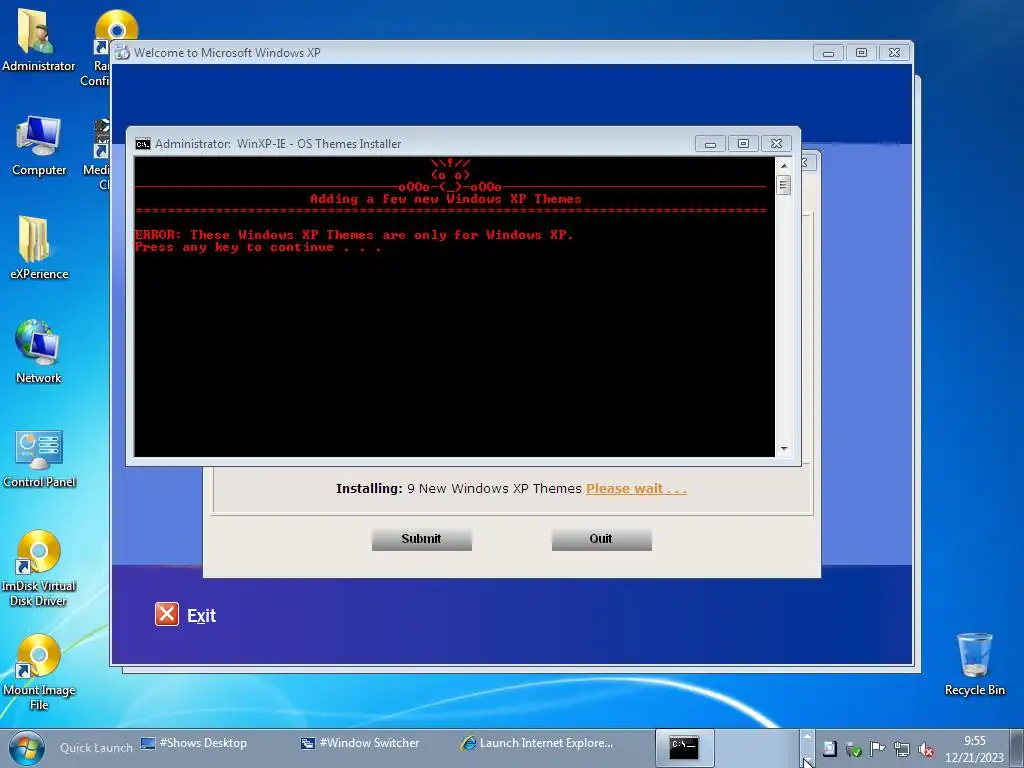Screen dimensions: 1024x768
Task: Maximize the OS Themes Installer console
Action: 743,144
